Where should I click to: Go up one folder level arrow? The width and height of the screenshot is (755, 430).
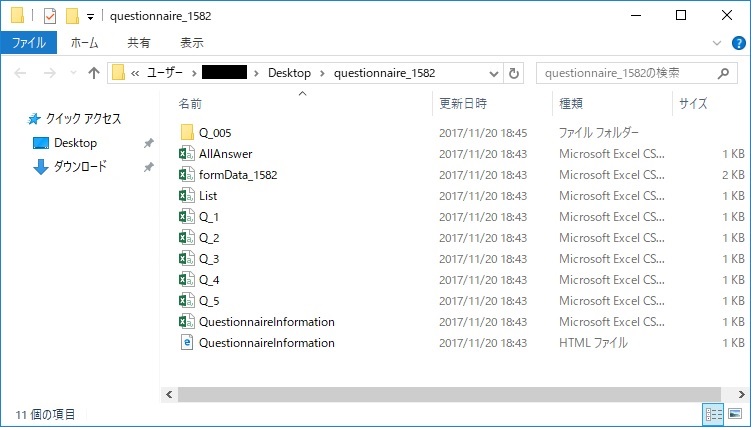click(94, 73)
